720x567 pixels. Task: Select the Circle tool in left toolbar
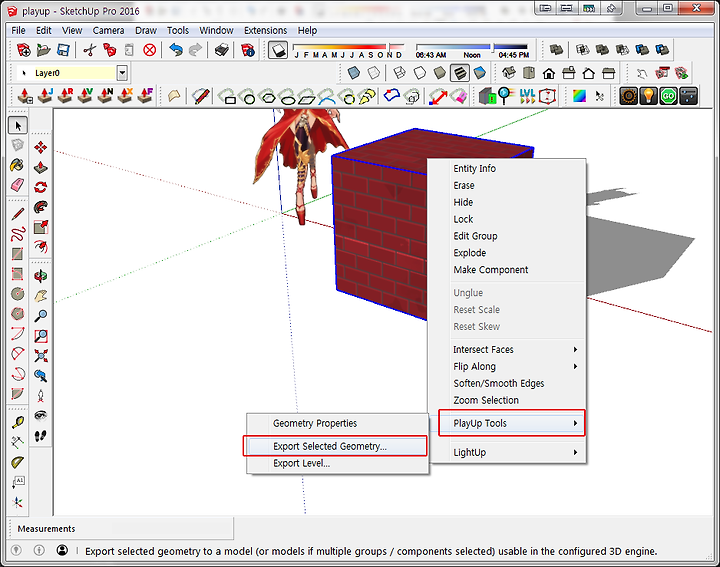17,294
